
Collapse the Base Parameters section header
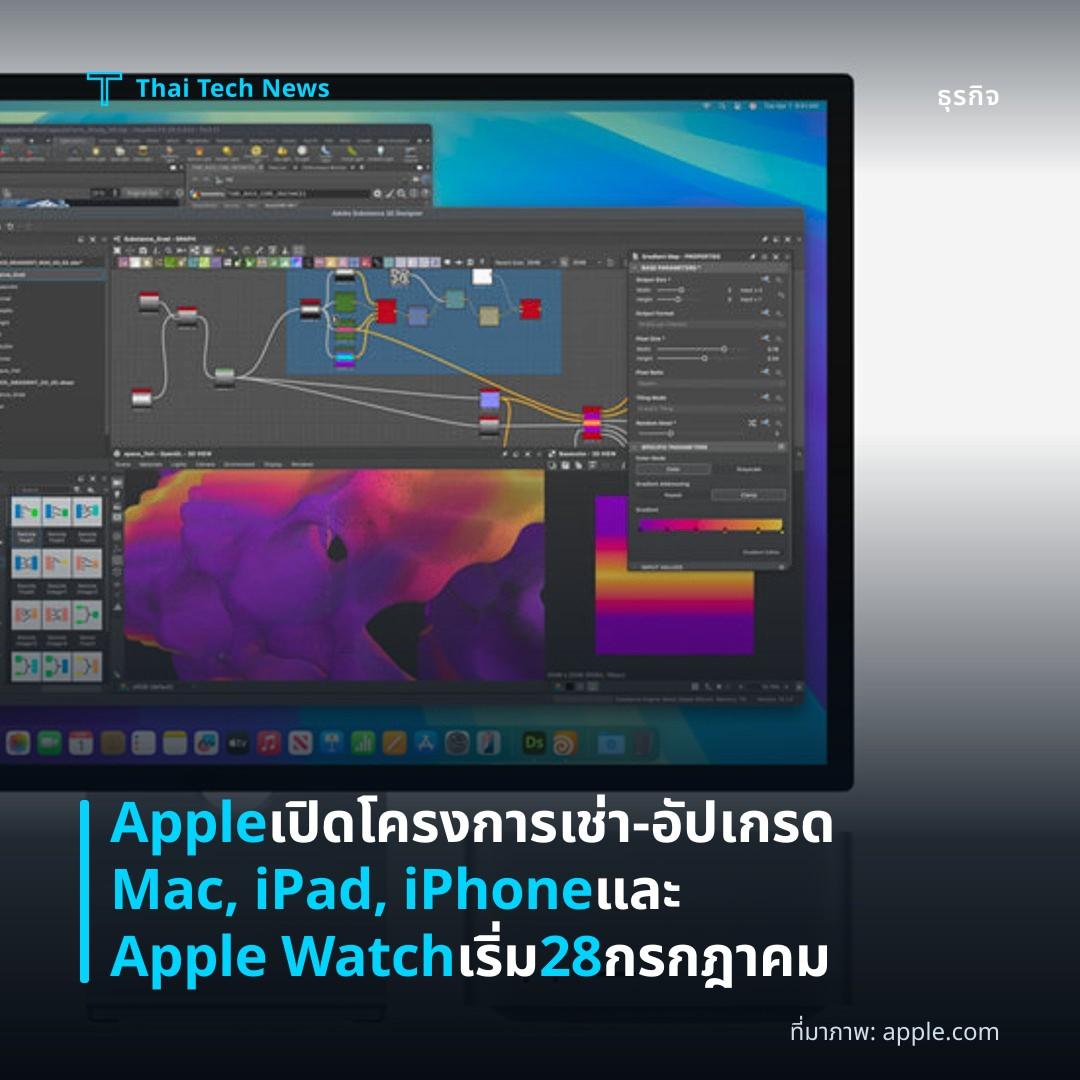[x=709, y=267]
